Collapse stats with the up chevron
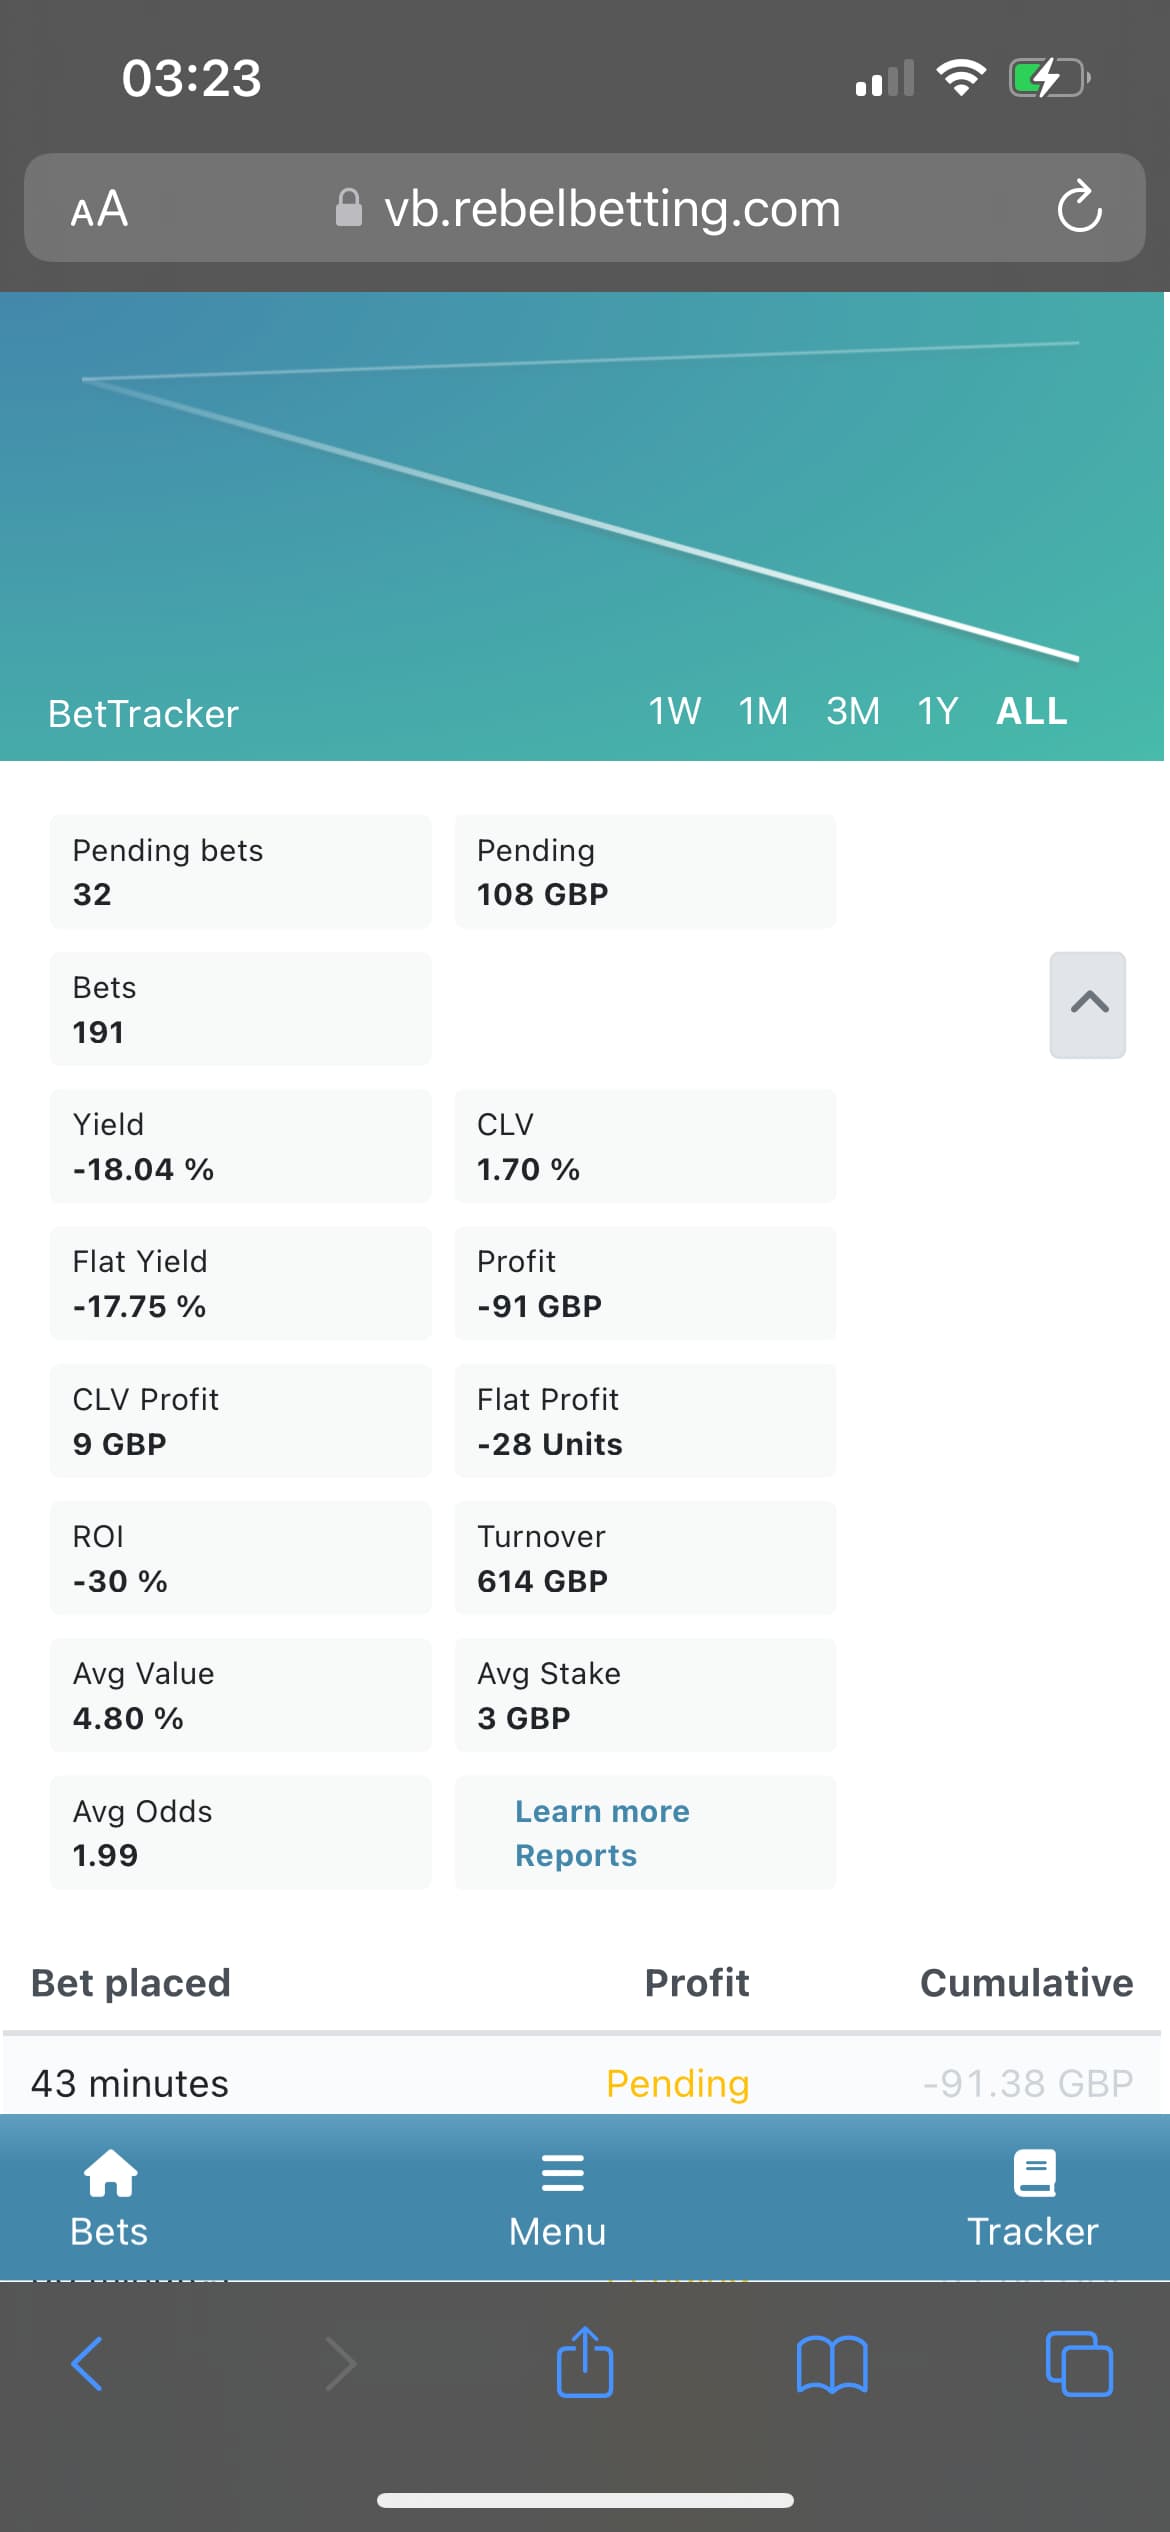 (x=1088, y=1004)
